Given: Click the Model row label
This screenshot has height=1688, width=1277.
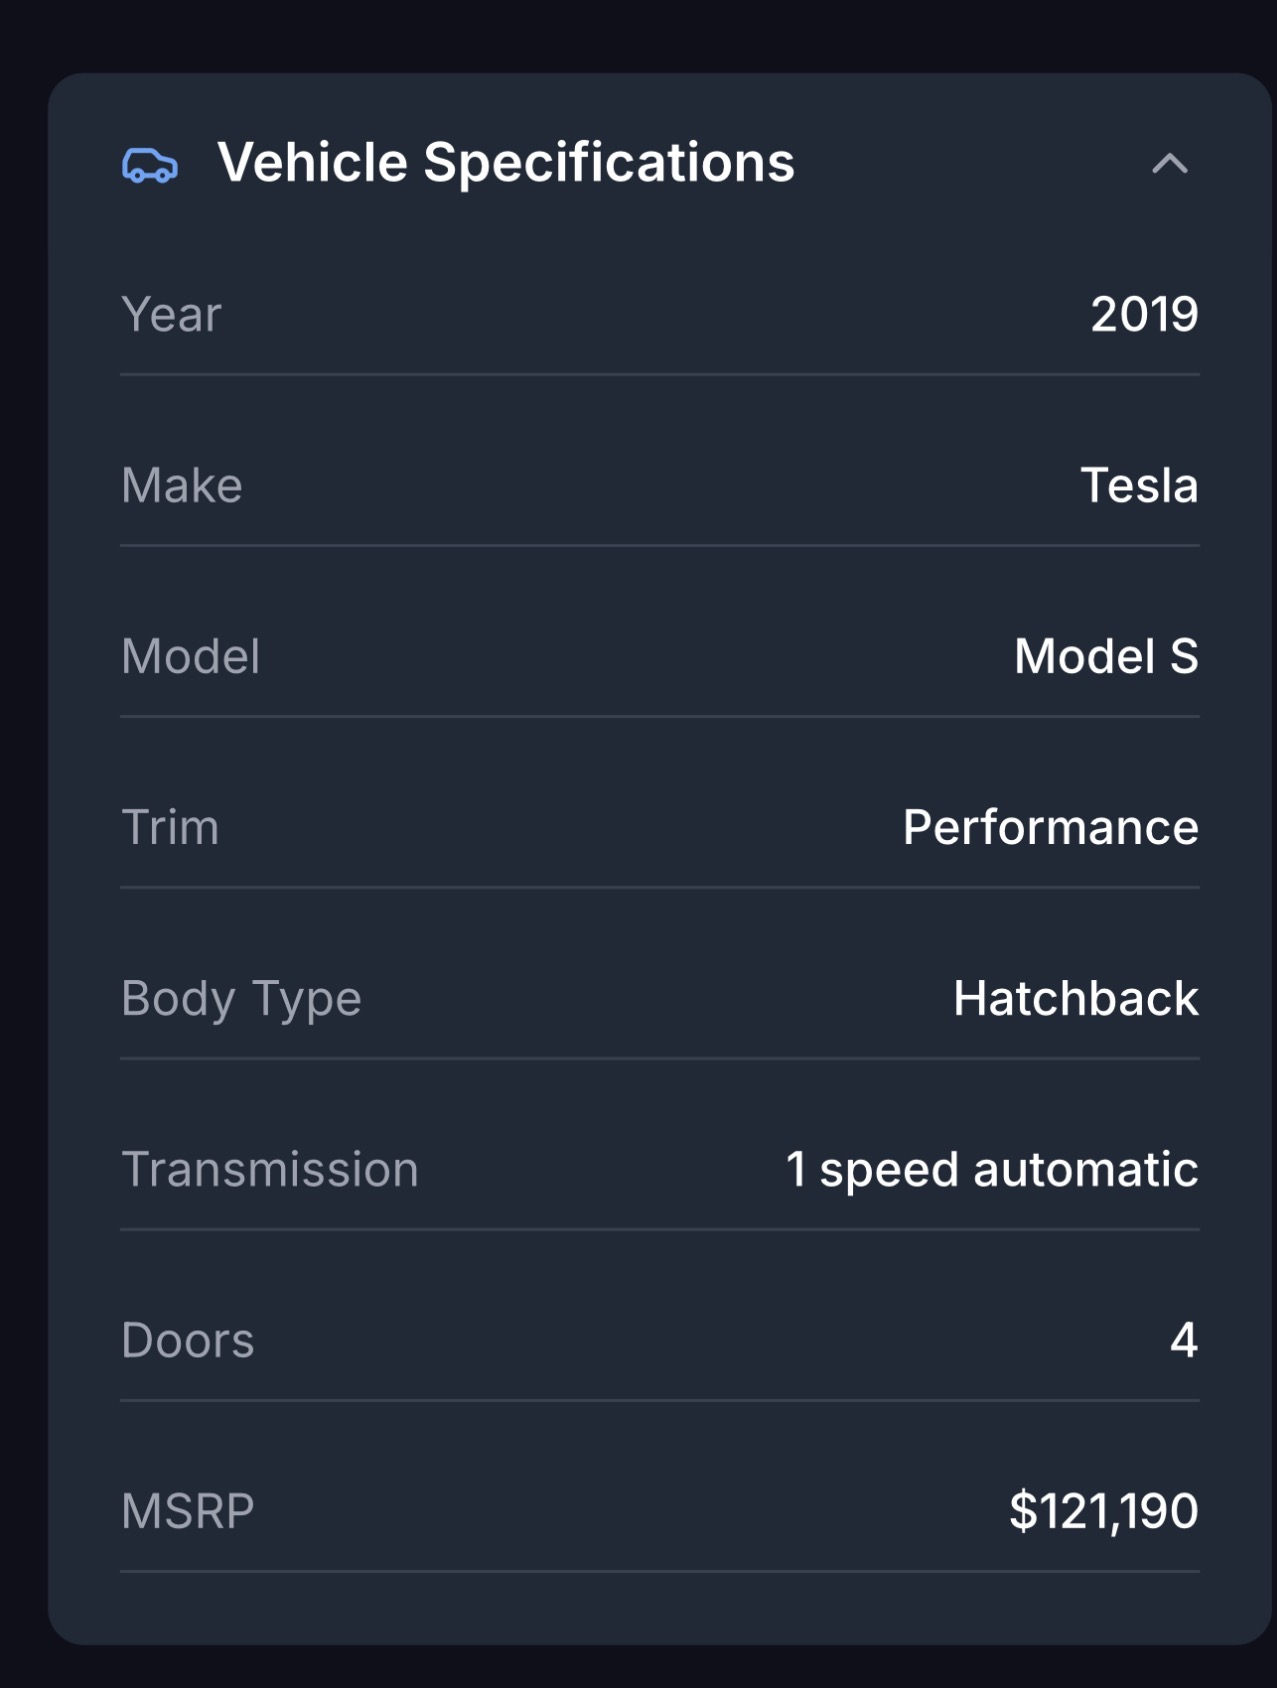Looking at the screenshot, I should [190, 656].
